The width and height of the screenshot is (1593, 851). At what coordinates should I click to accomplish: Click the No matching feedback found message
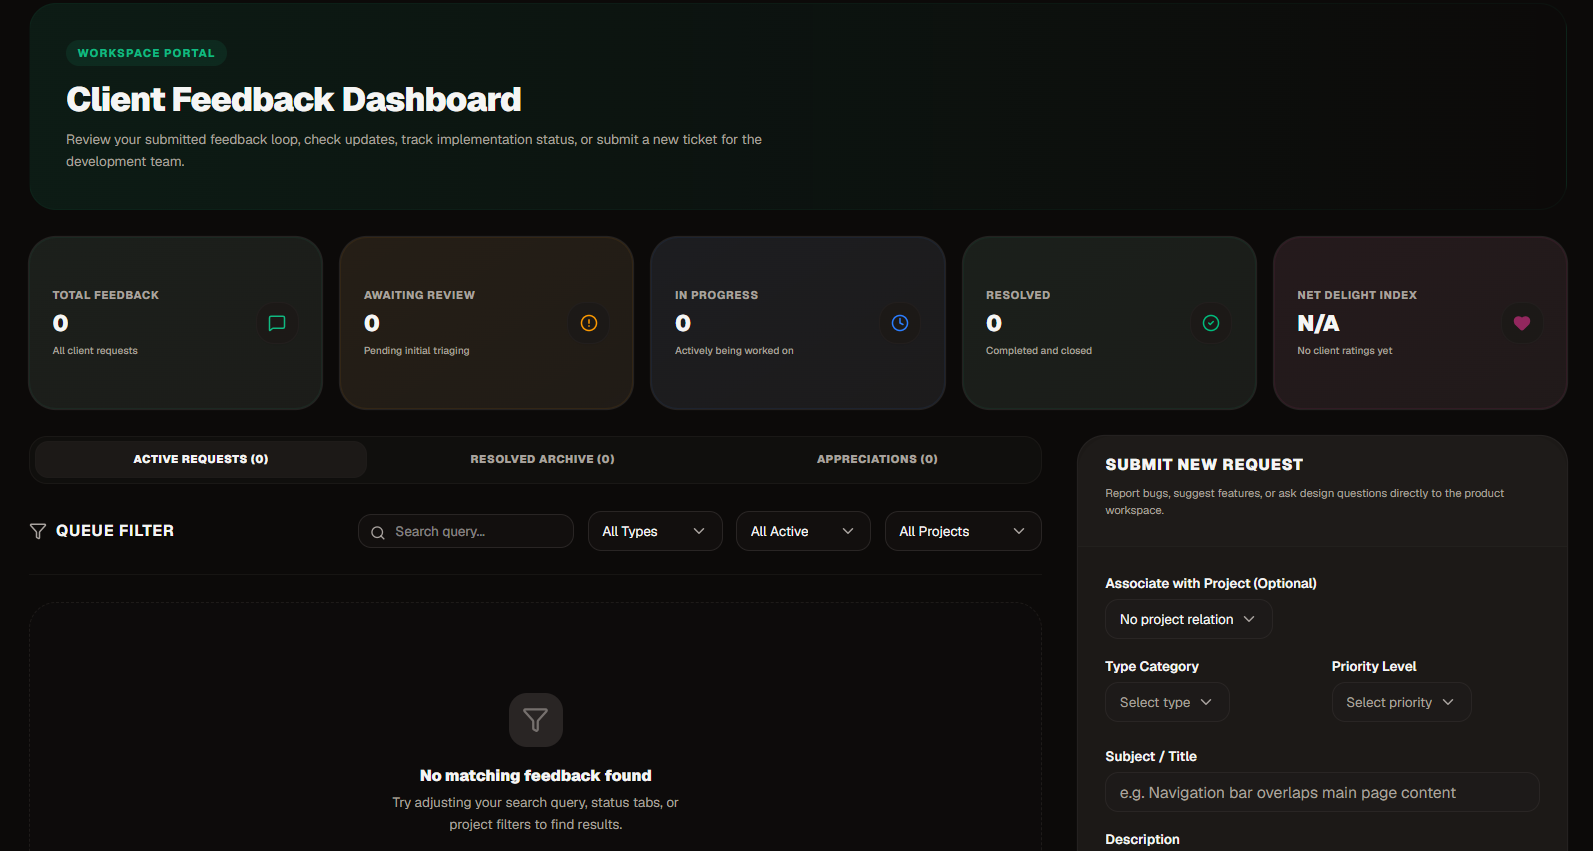pos(536,775)
